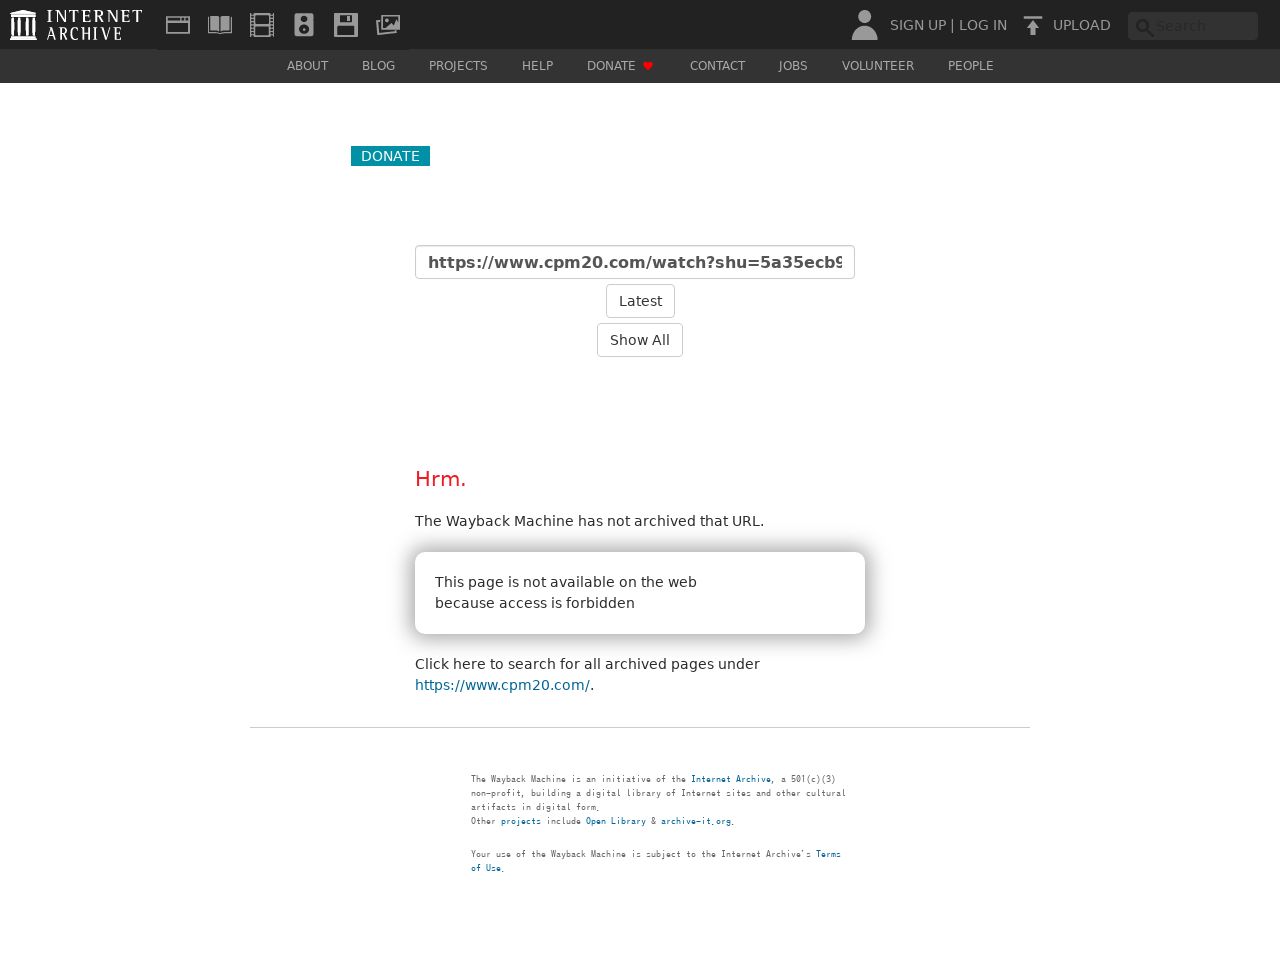Go to the Blog menu item
The height and width of the screenshot is (960, 1280).
click(378, 66)
